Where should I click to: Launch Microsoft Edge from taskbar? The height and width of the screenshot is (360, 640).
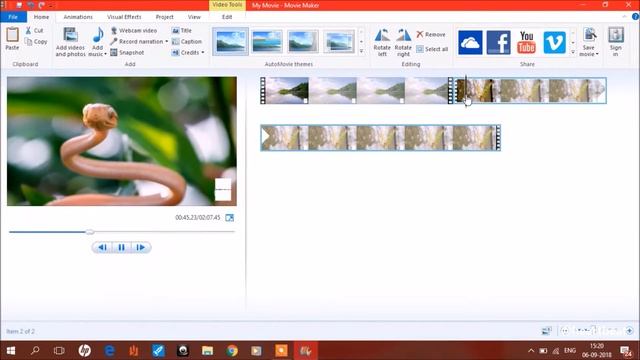point(109,351)
